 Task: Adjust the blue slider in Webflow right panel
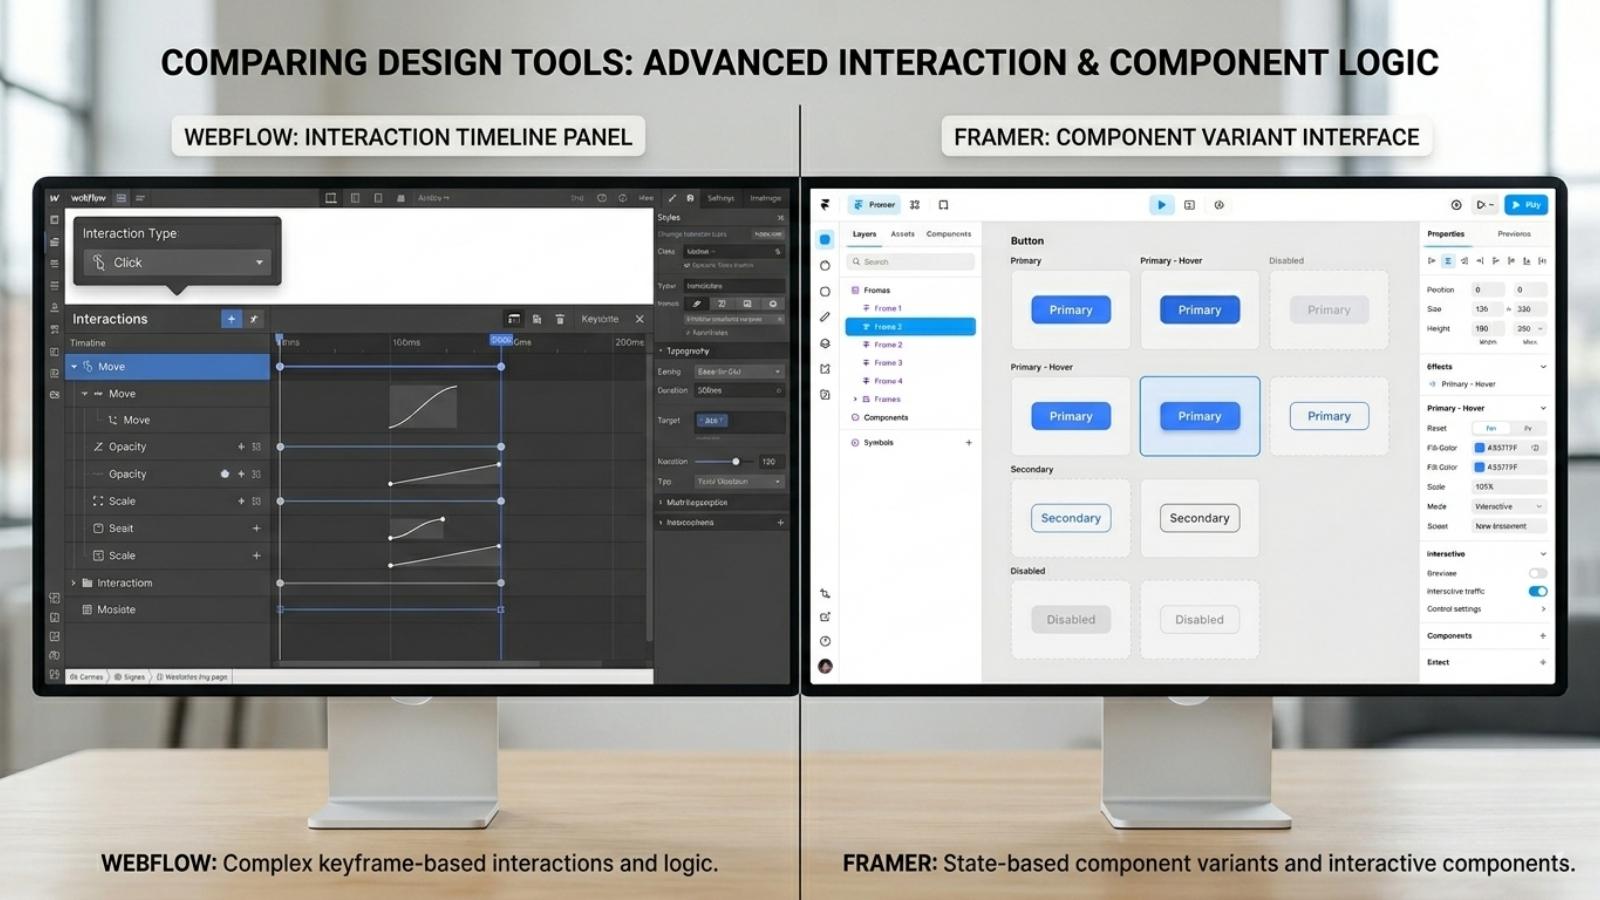[736, 461]
